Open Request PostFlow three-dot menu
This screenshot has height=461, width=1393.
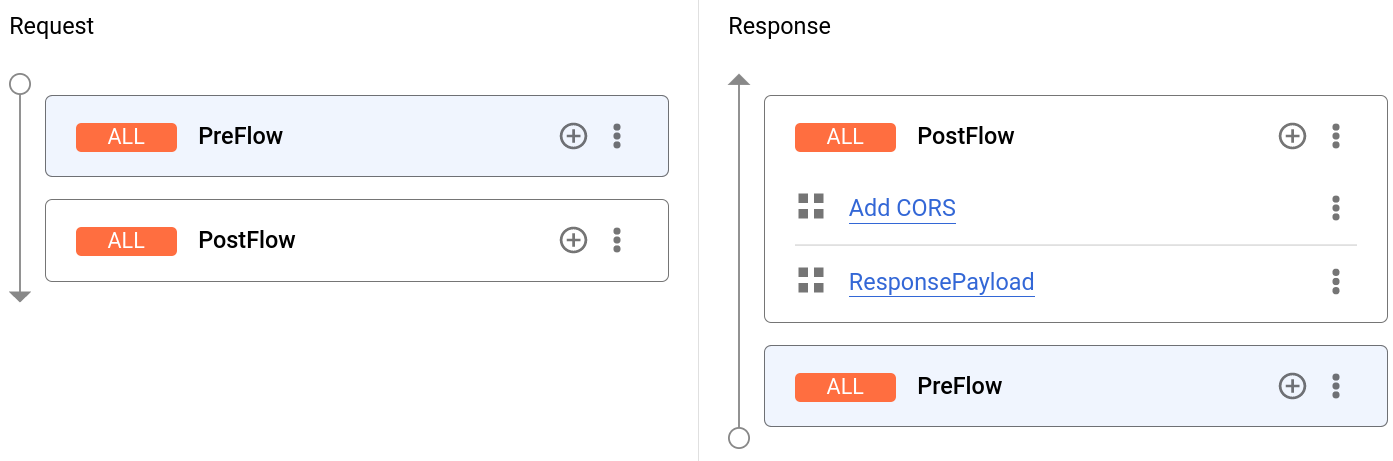tap(617, 240)
